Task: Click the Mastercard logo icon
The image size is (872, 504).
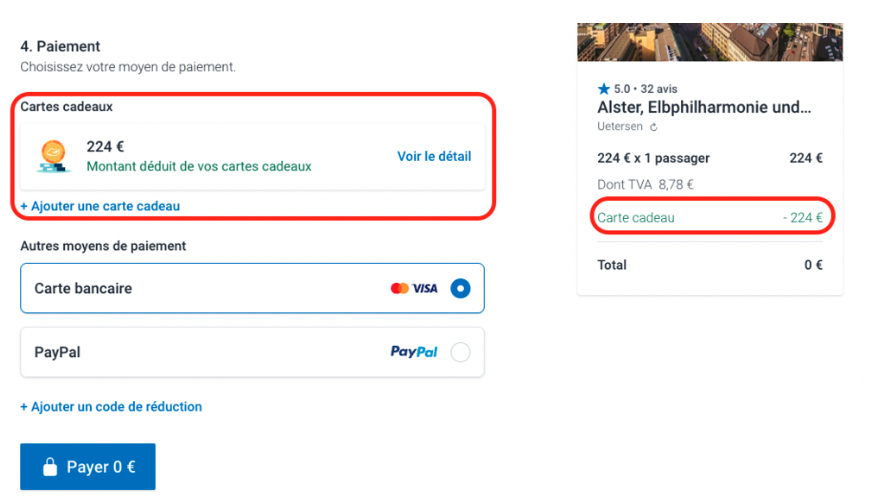Action: 399,288
